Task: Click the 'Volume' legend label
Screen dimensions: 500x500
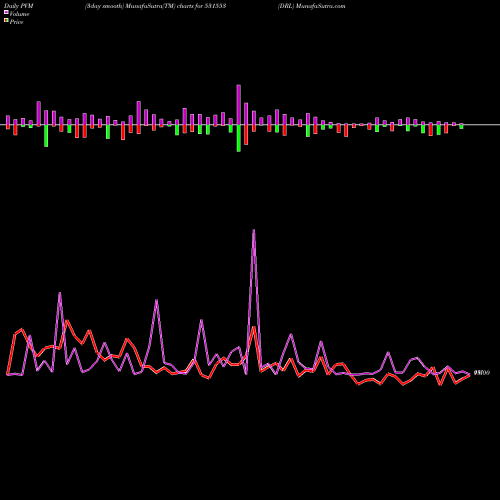Action: coord(19,14)
